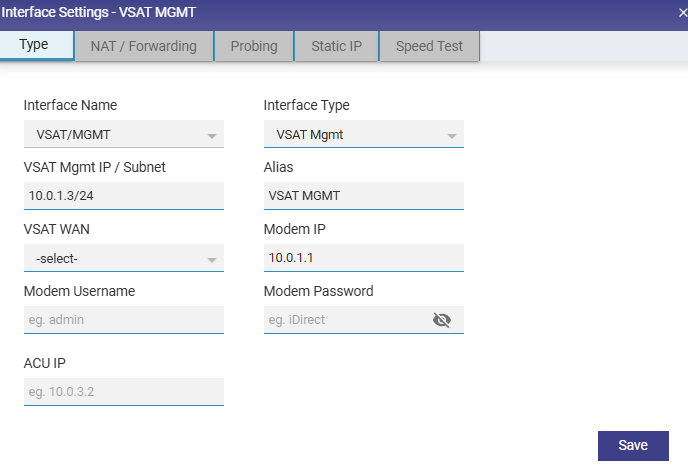Focus the Alias text field
688x467 pixels.
click(x=363, y=197)
